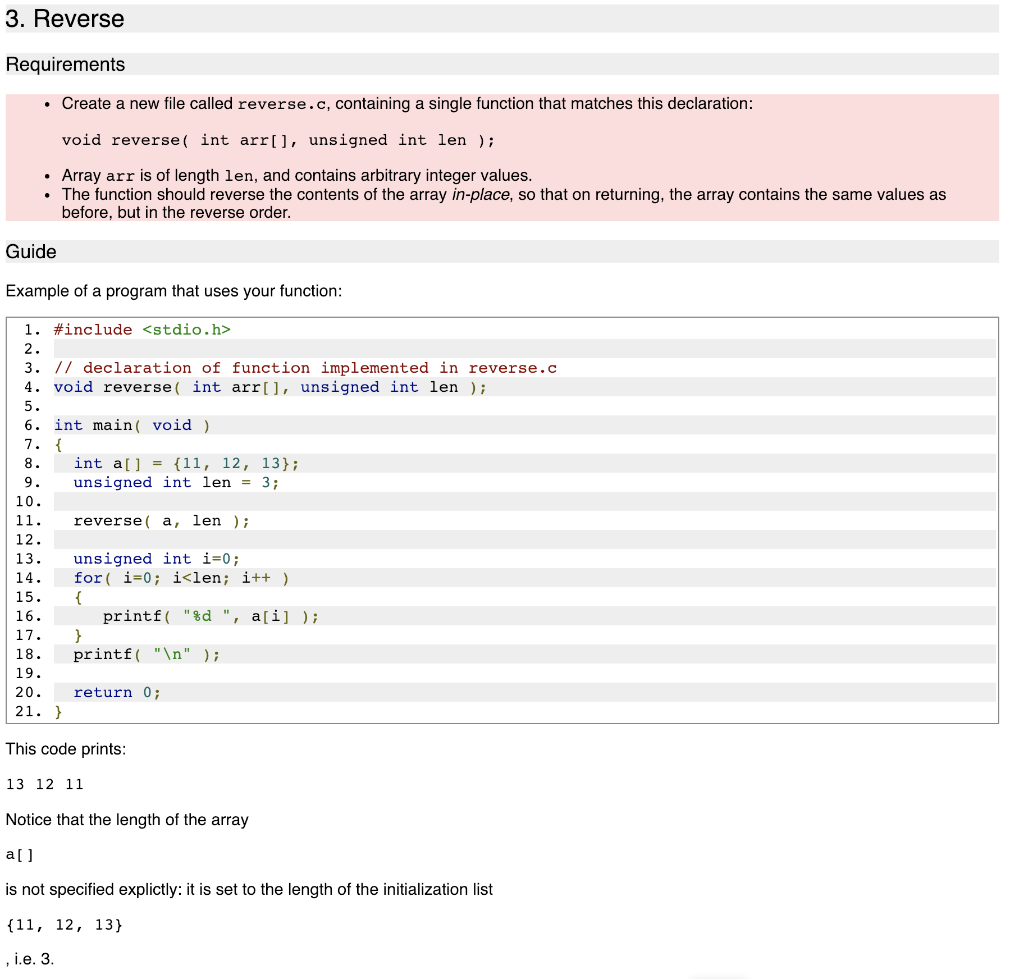Click the {11, 12, 13} initialization list near the bottom
The height and width of the screenshot is (979, 1024).
click(63, 924)
